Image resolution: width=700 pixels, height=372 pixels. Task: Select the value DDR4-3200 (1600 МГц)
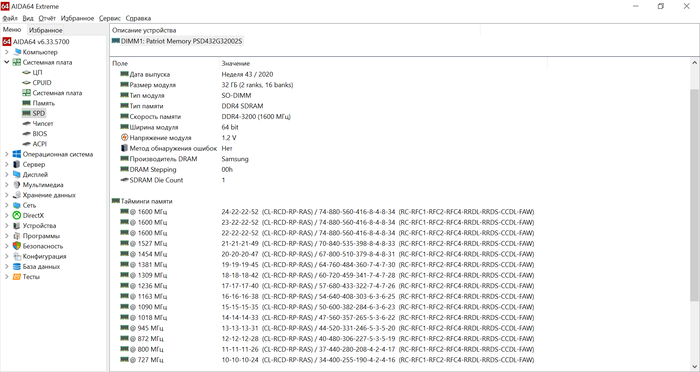pyautogui.click(x=256, y=117)
